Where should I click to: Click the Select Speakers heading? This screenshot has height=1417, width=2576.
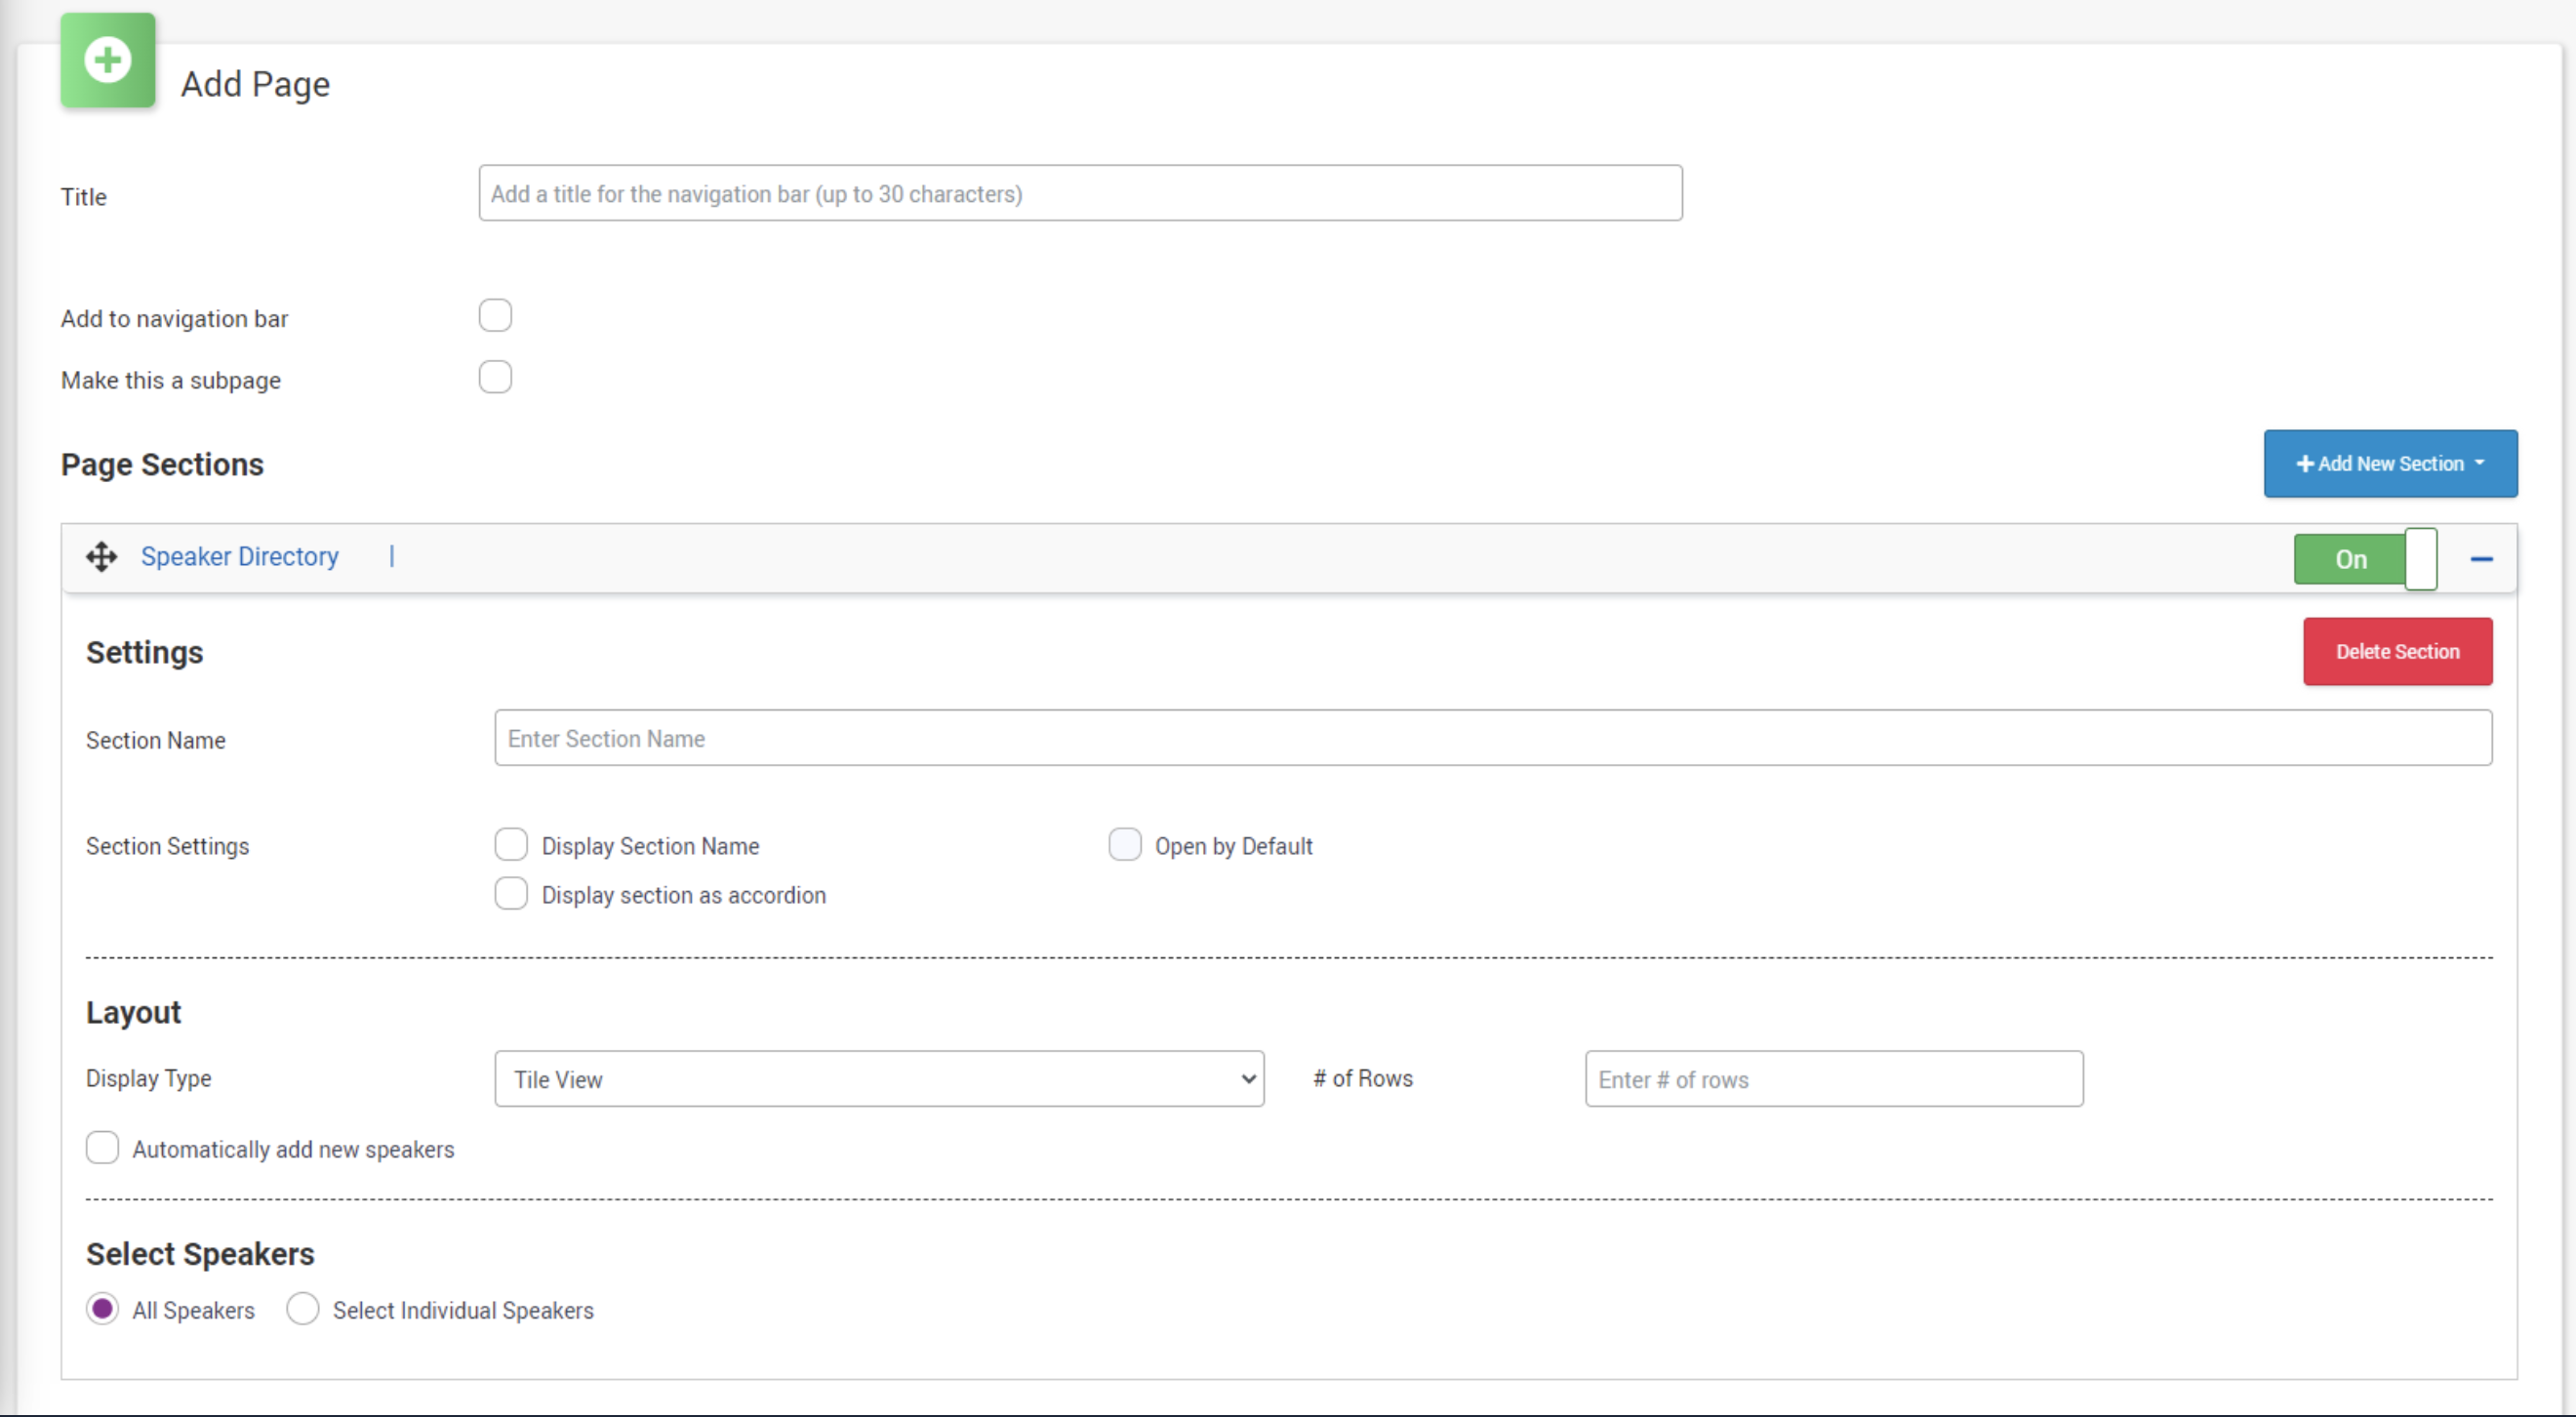pyautogui.click(x=200, y=1254)
